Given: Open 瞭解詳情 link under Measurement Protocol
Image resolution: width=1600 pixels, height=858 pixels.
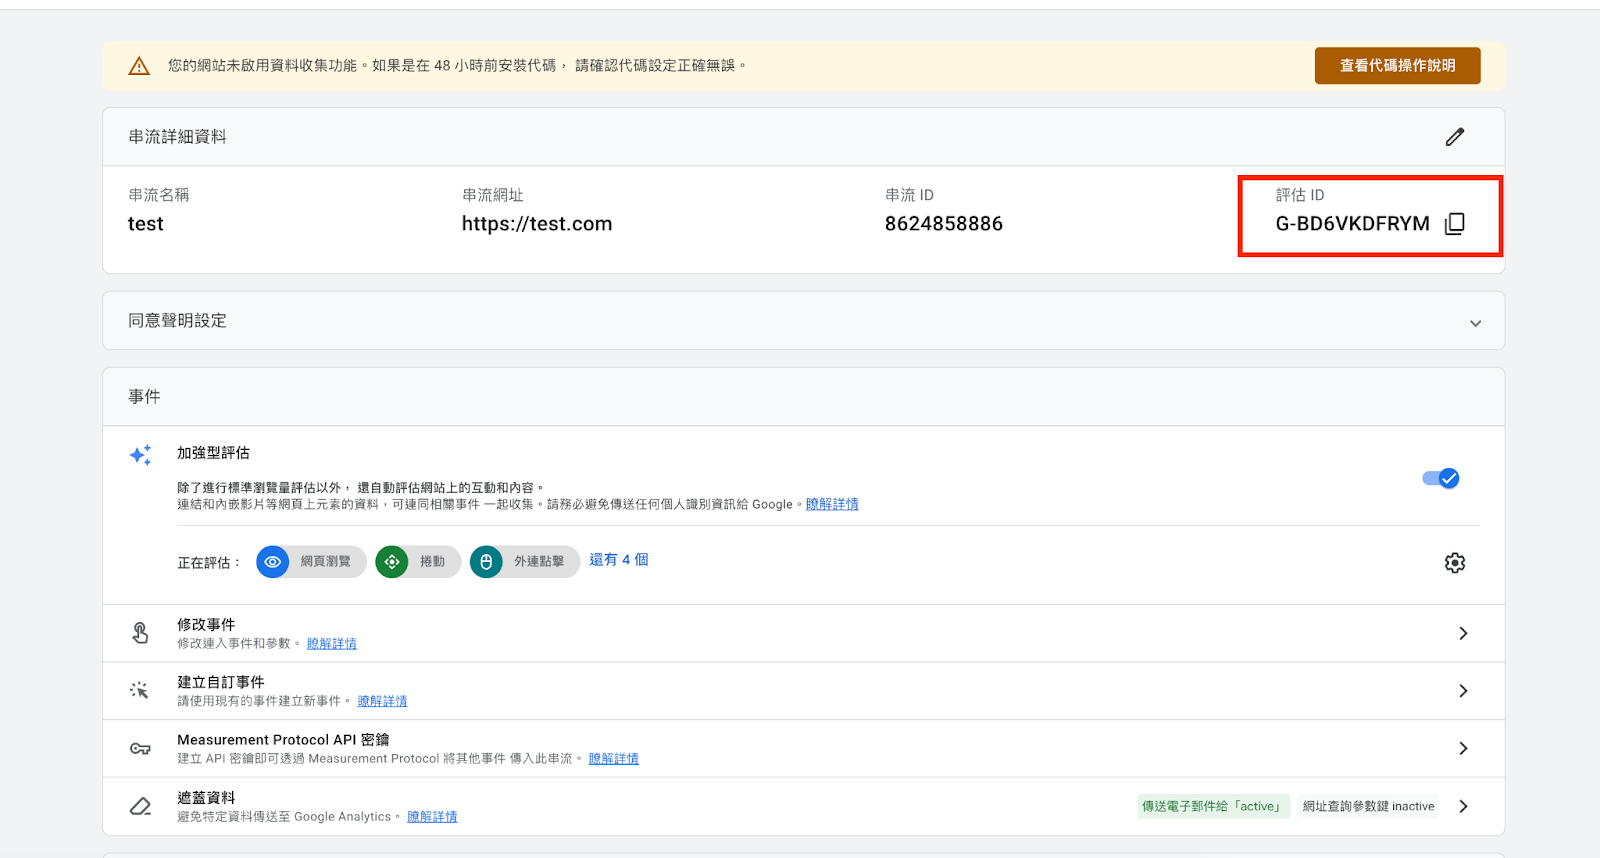Looking at the screenshot, I should [614, 759].
